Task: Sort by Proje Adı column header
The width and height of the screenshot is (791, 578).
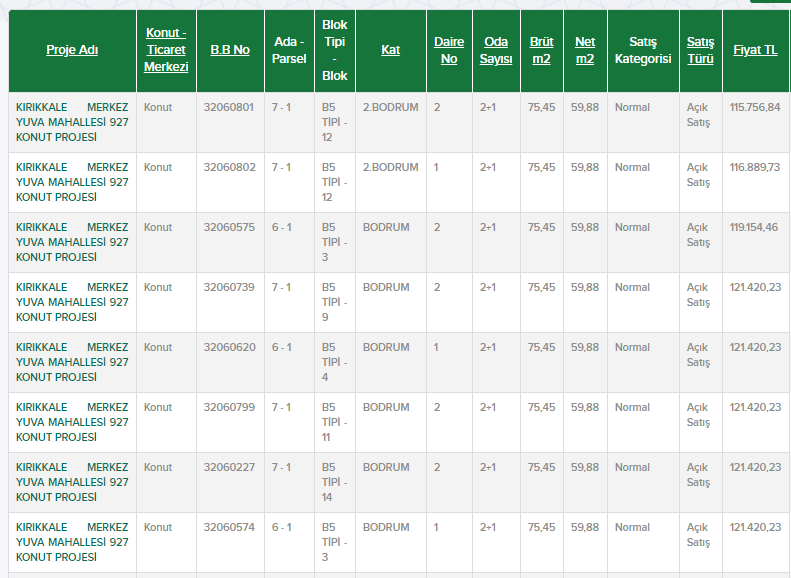Action: (72, 50)
